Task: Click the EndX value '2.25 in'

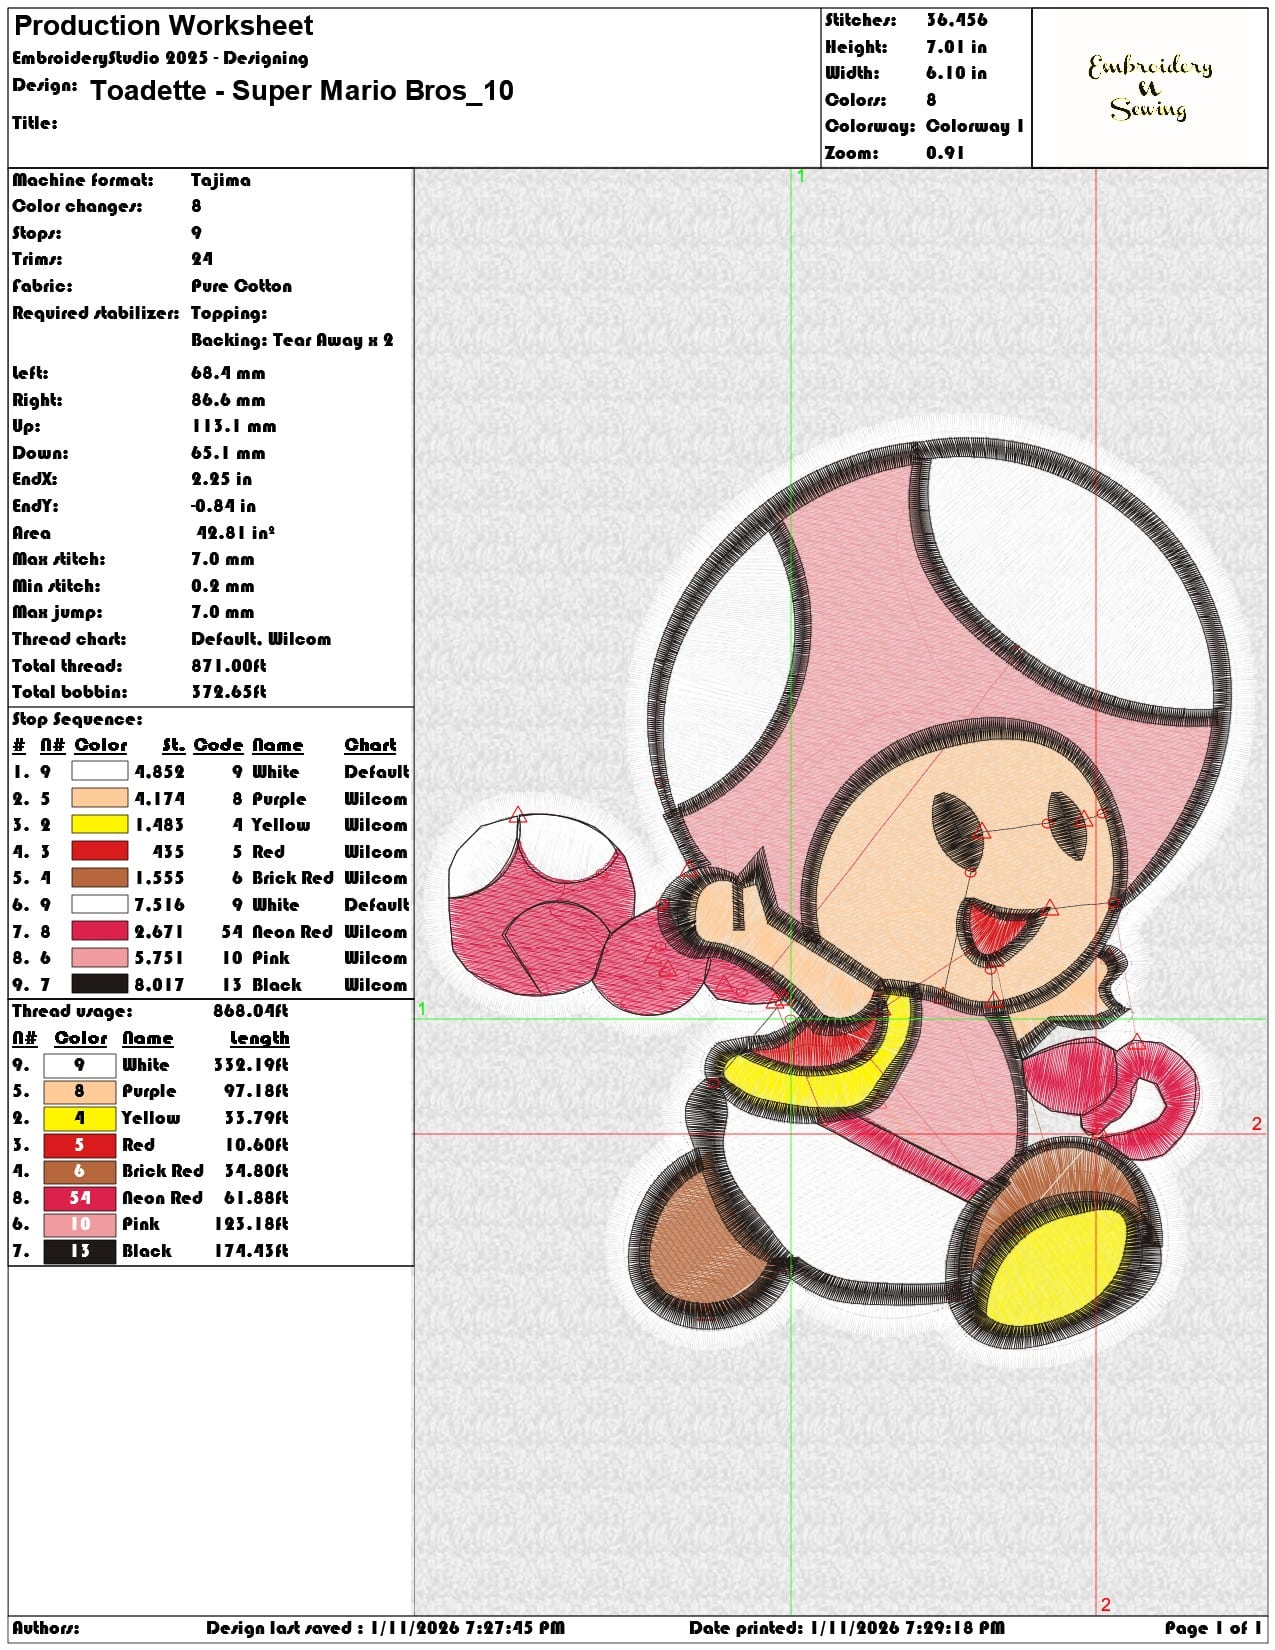Action: coord(221,479)
